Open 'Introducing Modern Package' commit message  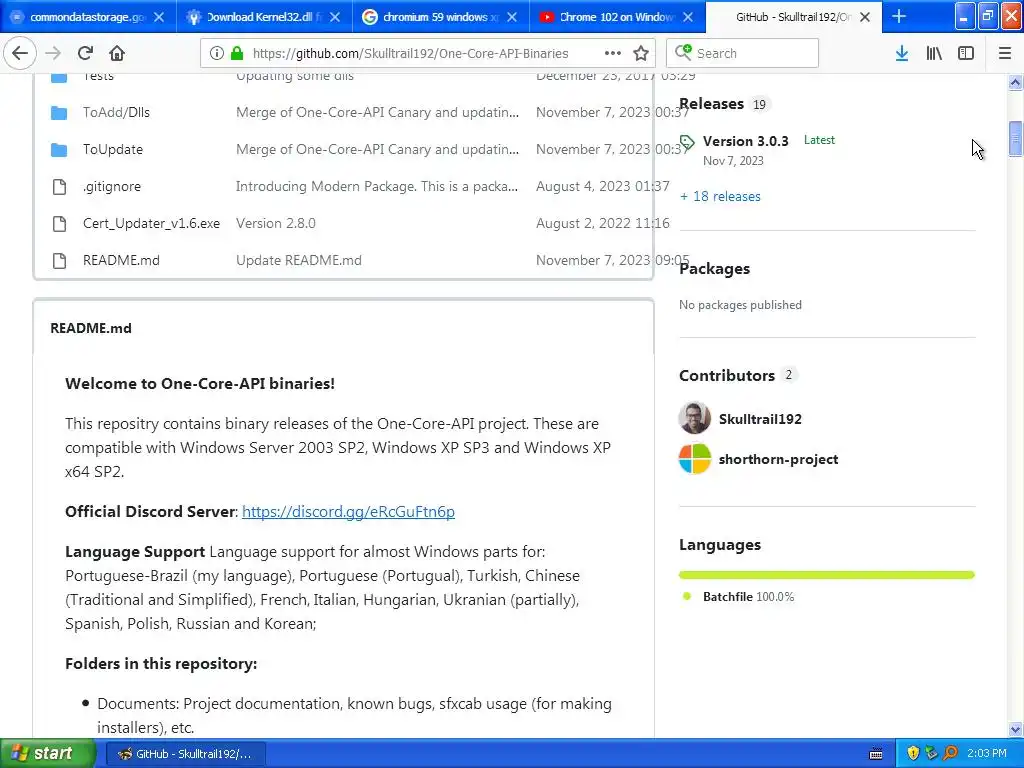click(x=377, y=187)
